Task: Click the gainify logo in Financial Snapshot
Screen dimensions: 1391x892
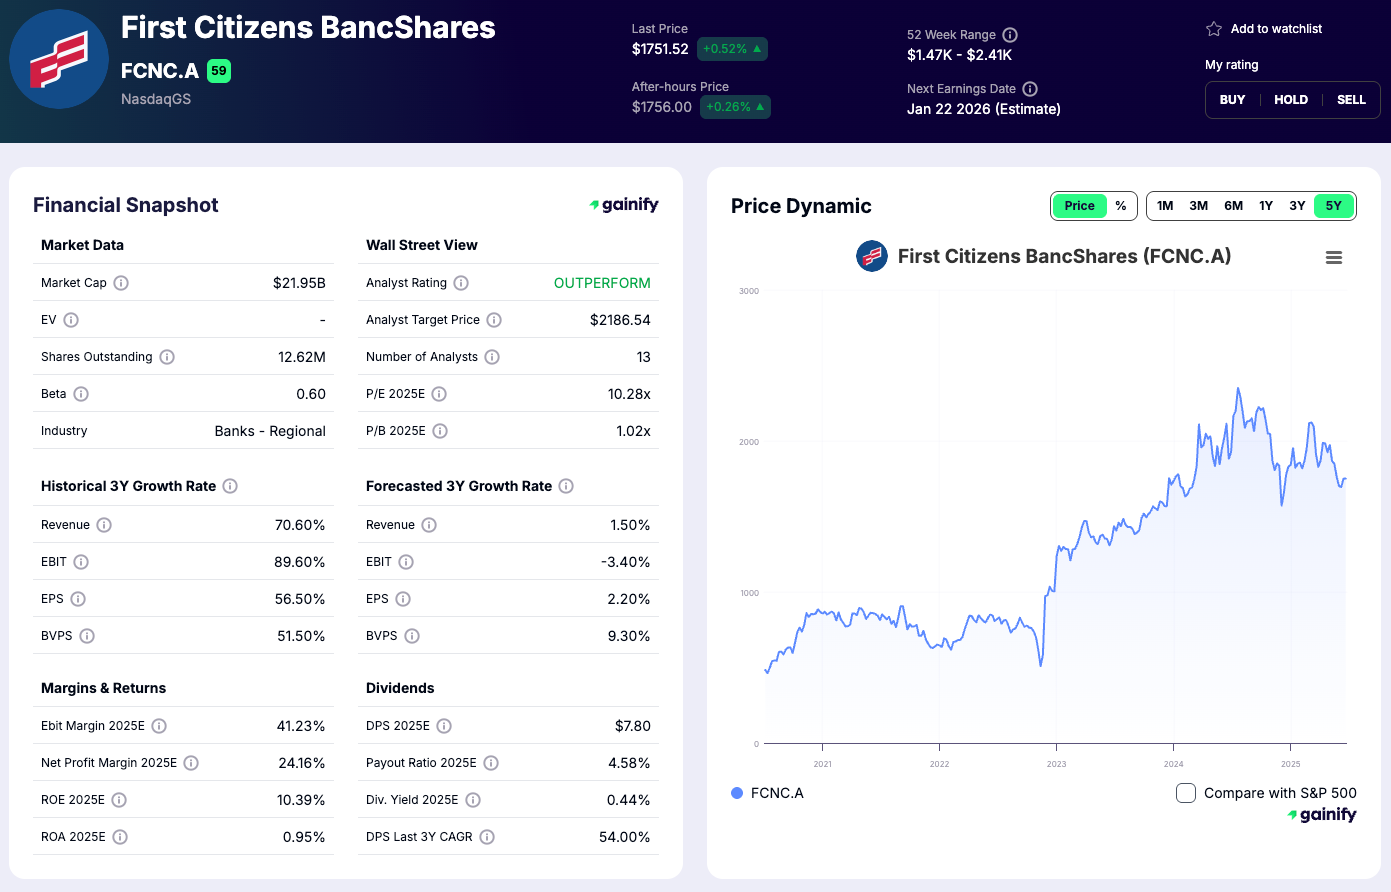Action: click(624, 204)
